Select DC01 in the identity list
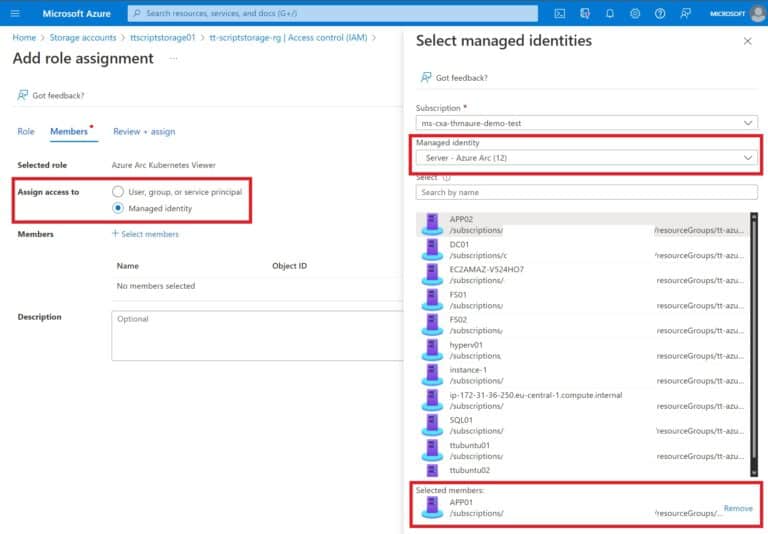The width and height of the screenshot is (768, 534). coord(583,250)
